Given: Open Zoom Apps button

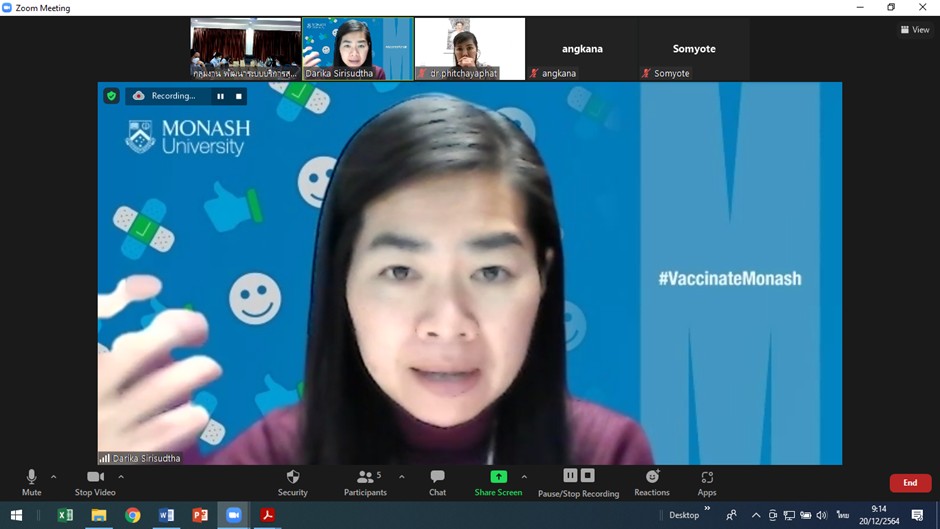Looking at the screenshot, I should click(707, 483).
